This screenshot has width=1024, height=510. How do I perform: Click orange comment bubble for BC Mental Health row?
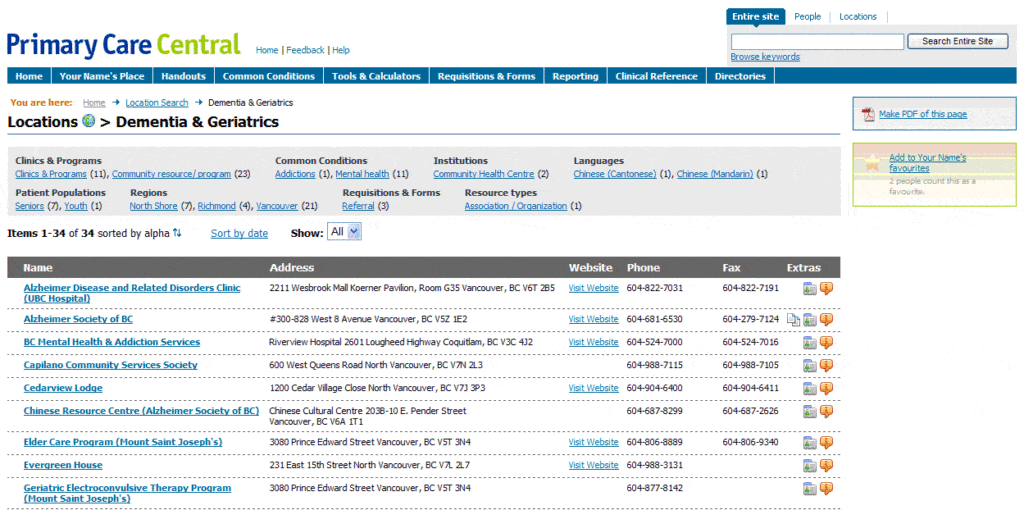(826, 342)
